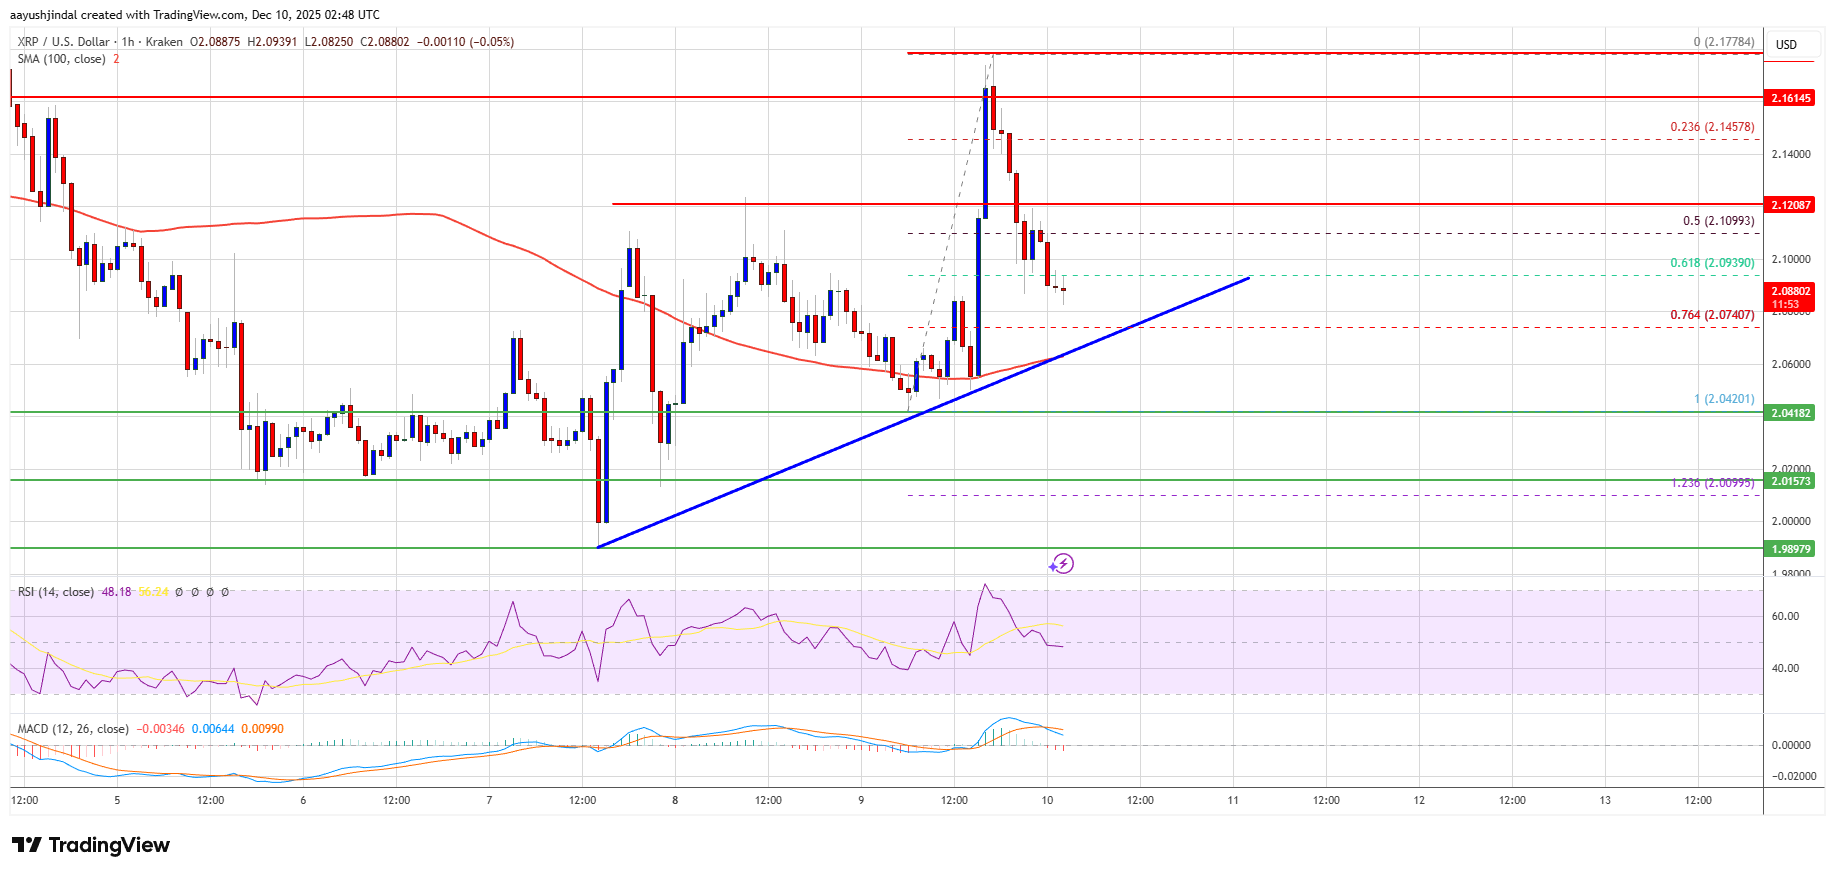Select the SMA (100, close) indicator legend
This screenshot has height=875, width=1835.
point(61,59)
